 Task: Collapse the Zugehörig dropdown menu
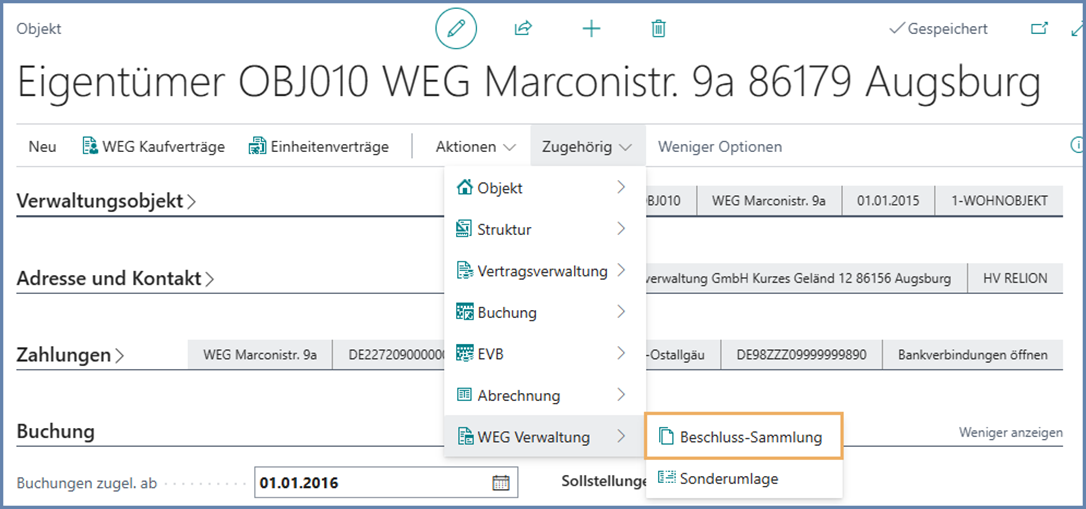(587, 147)
